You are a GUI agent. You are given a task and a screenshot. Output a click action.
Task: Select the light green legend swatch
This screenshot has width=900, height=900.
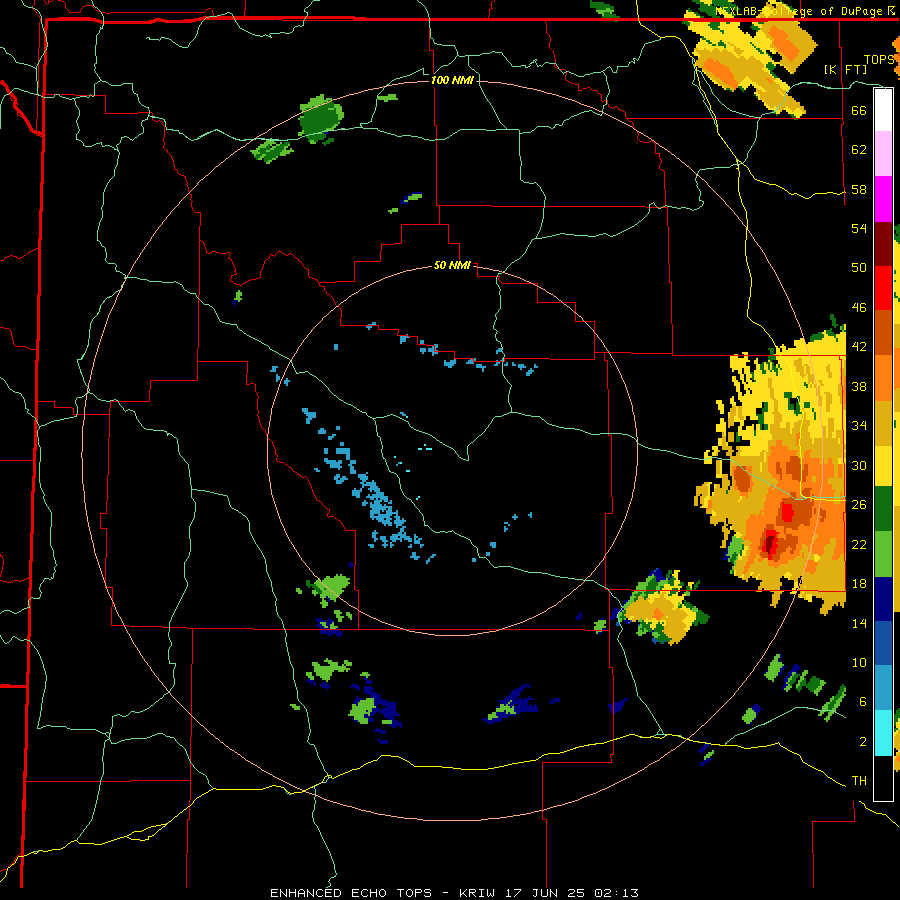[883, 554]
